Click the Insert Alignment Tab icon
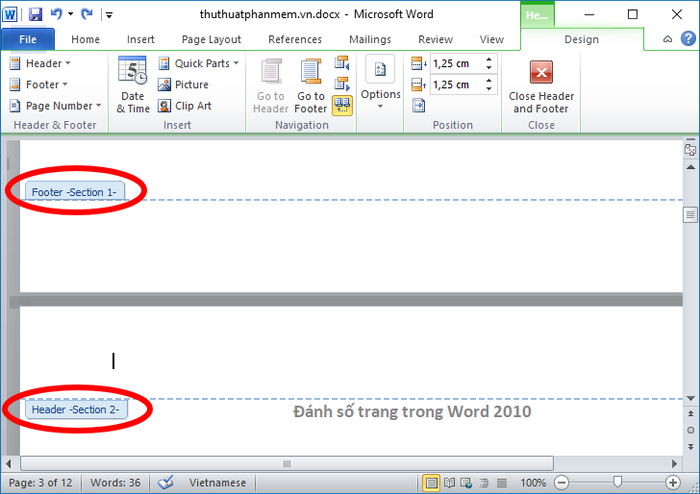Viewport: 700px width, 494px height. pos(418,106)
